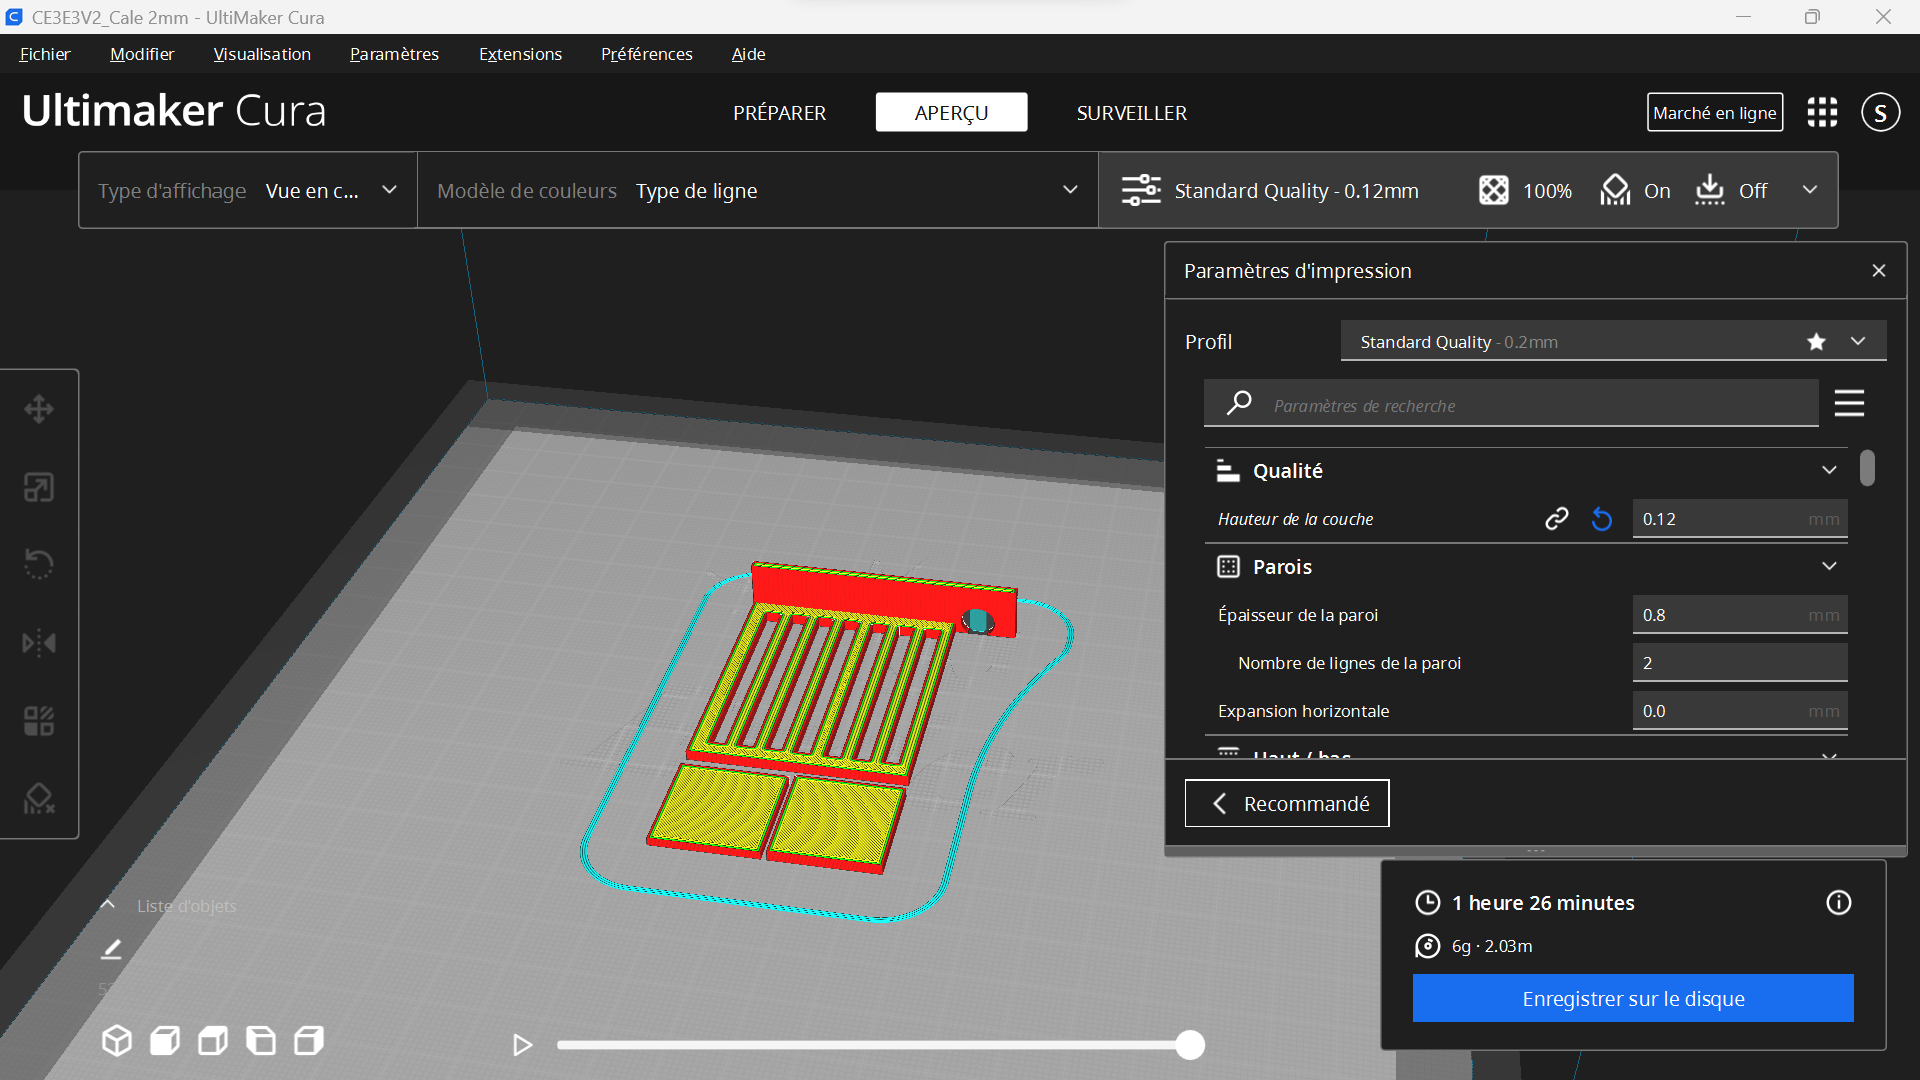Click the panel resize handle dots
The width and height of the screenshot is (1920, 1080).
pos(1535,851)
